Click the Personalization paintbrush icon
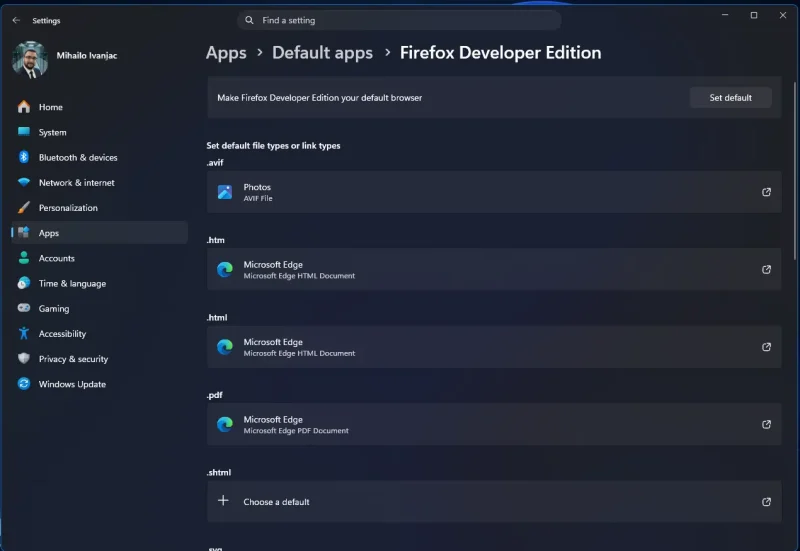The image size is (800, 551). click(x=23, y=207)
